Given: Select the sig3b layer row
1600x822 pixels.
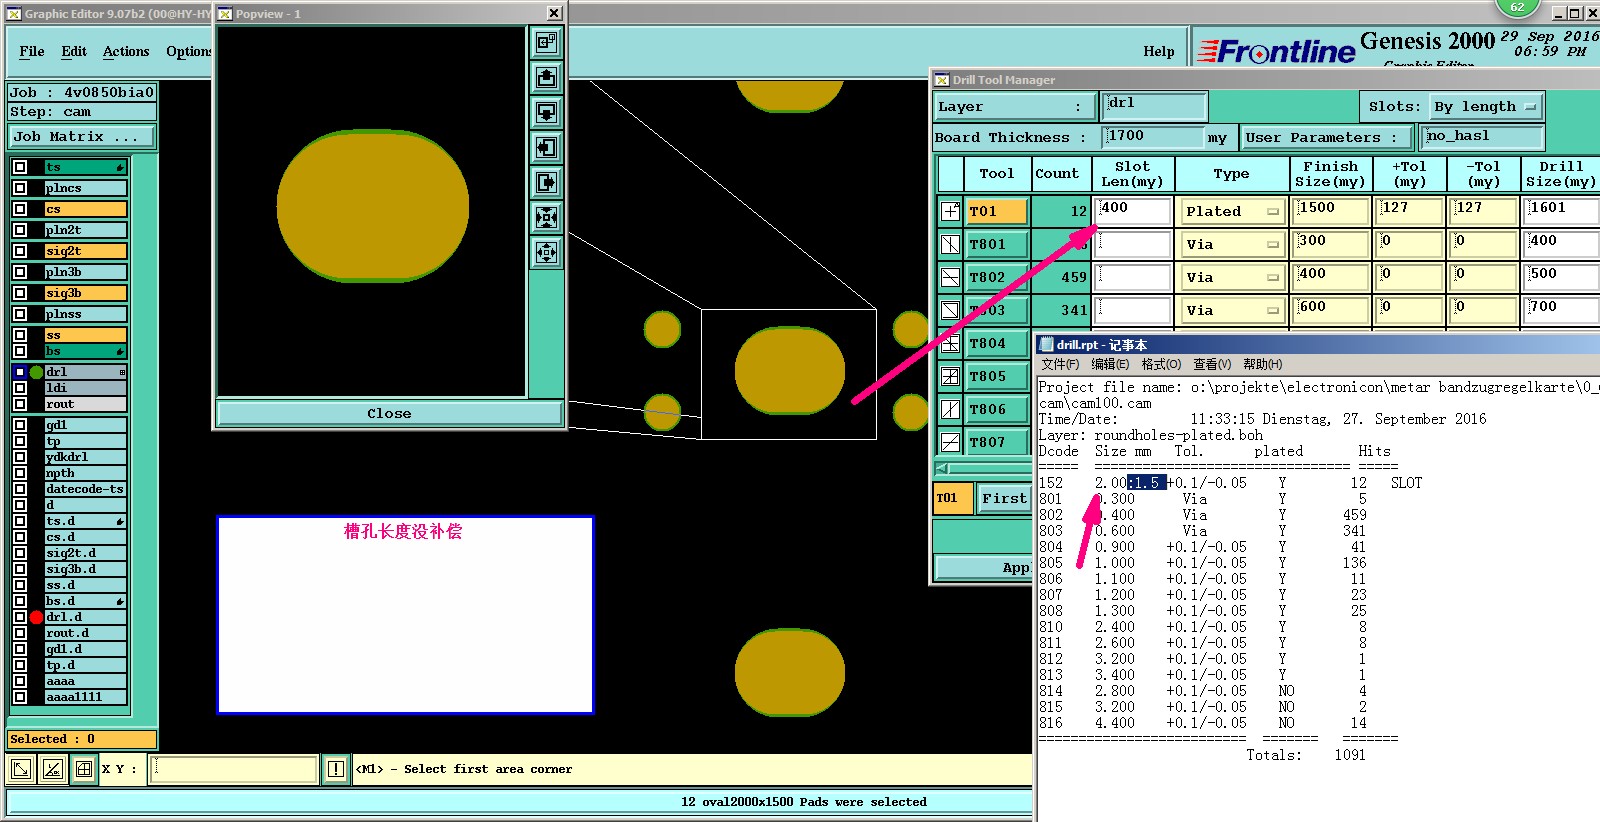Looking at the screenshot, I should 86,293.
